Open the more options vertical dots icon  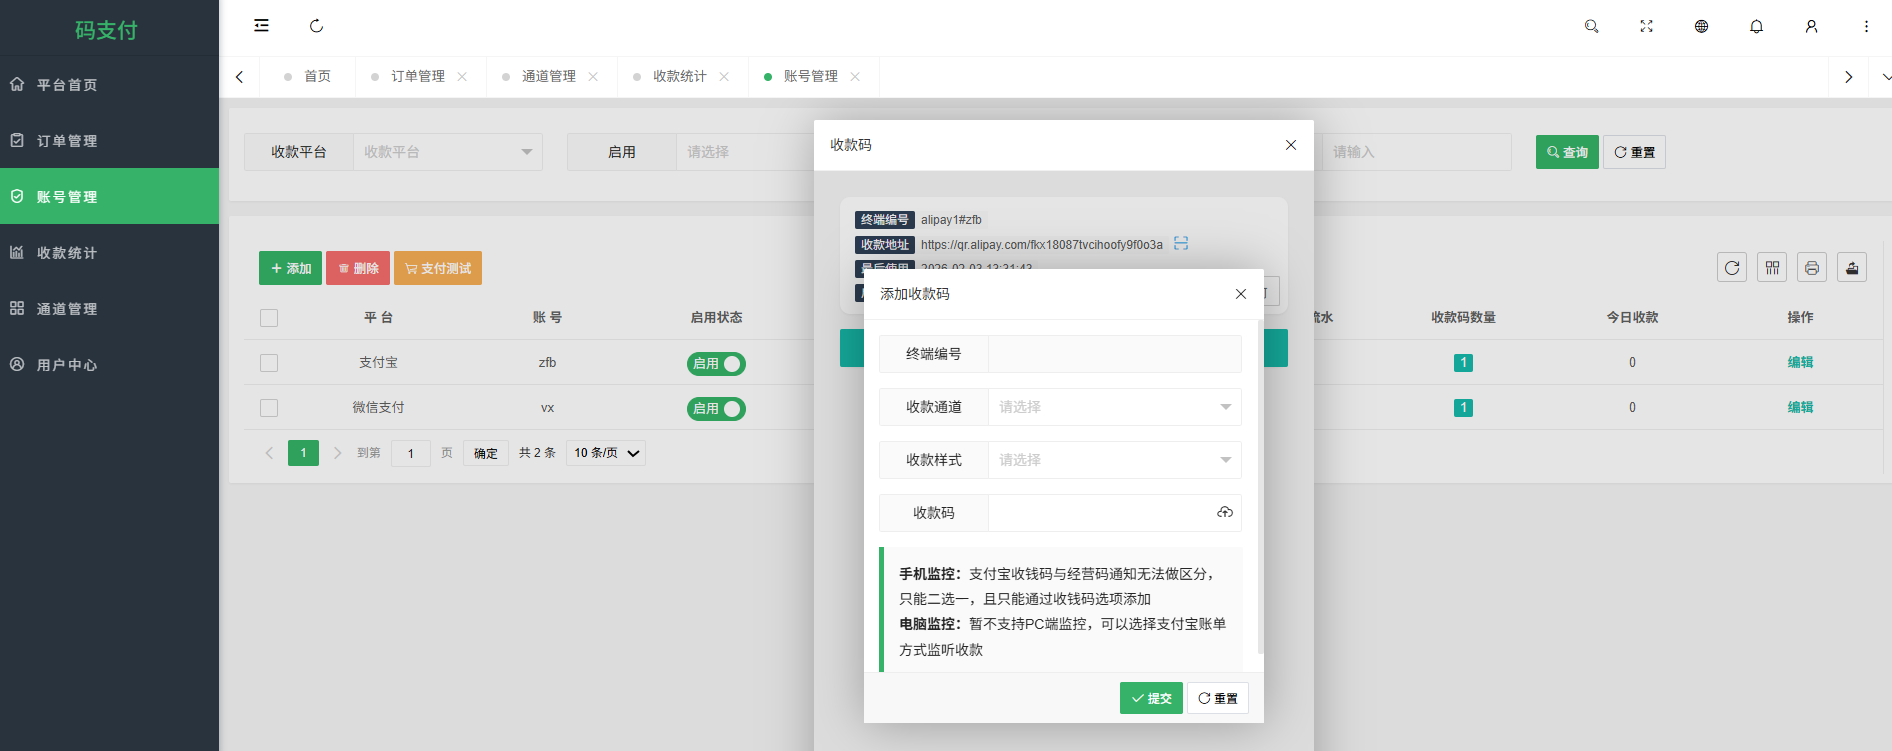point(1866,26)
